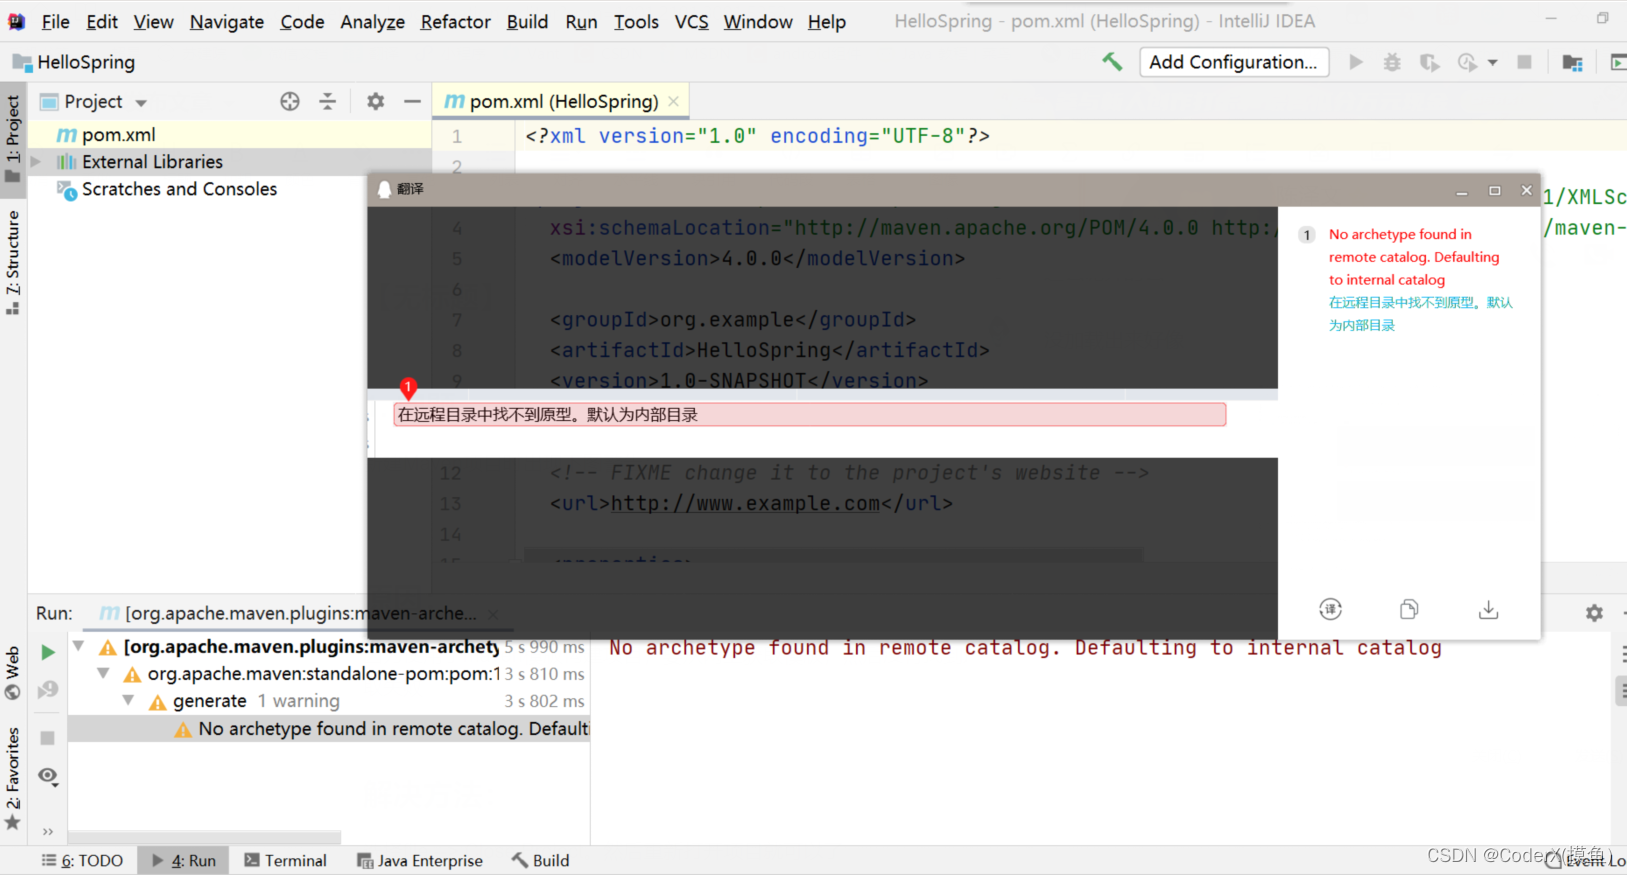Click the HelloSpring project breadcrumb
The height and width of the screenshot is (875, 1627).
[74, 62]
